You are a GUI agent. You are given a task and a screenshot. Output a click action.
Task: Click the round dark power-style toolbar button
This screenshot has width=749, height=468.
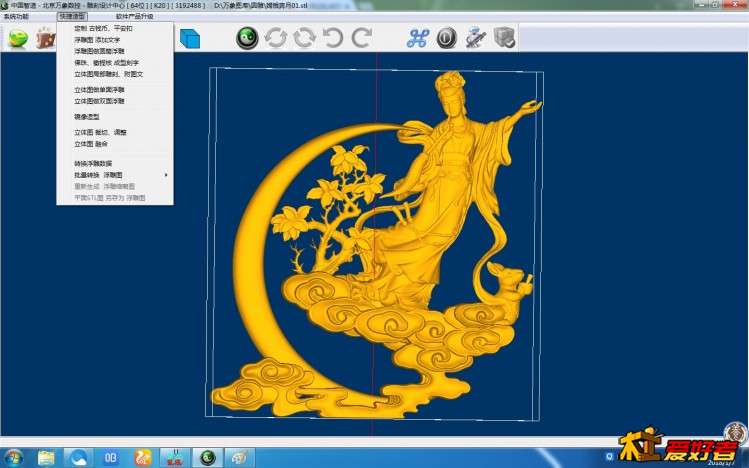[x=447, y=38]
